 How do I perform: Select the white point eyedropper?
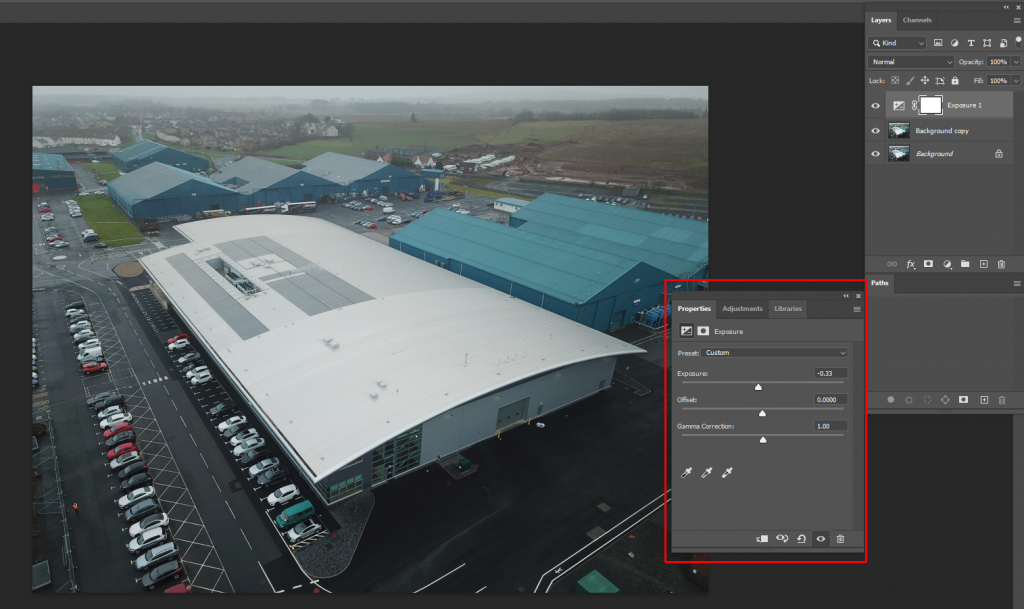point(727,473)
